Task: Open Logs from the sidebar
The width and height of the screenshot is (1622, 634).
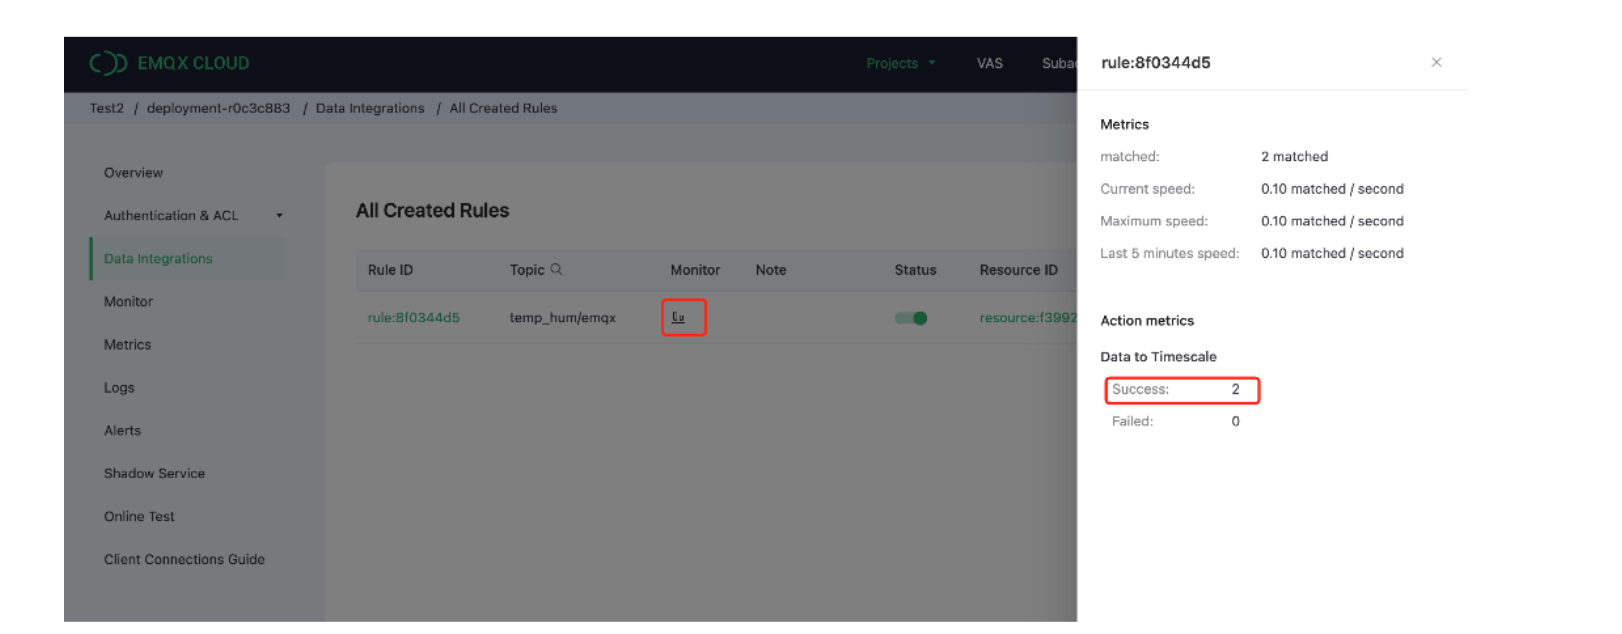Action: coord(119,388)
